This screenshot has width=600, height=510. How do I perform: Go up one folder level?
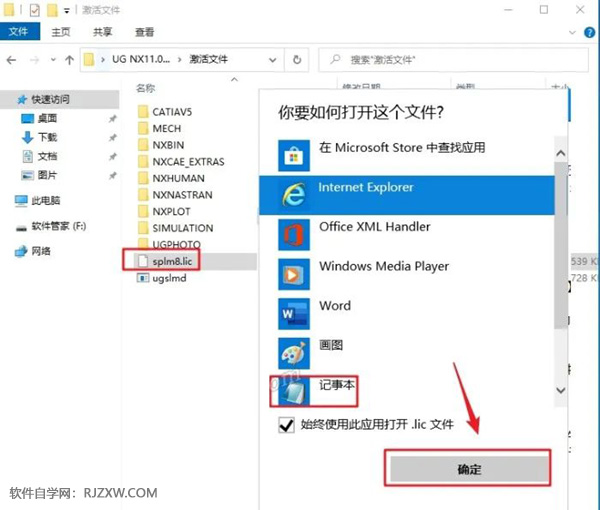coord(69,60)
